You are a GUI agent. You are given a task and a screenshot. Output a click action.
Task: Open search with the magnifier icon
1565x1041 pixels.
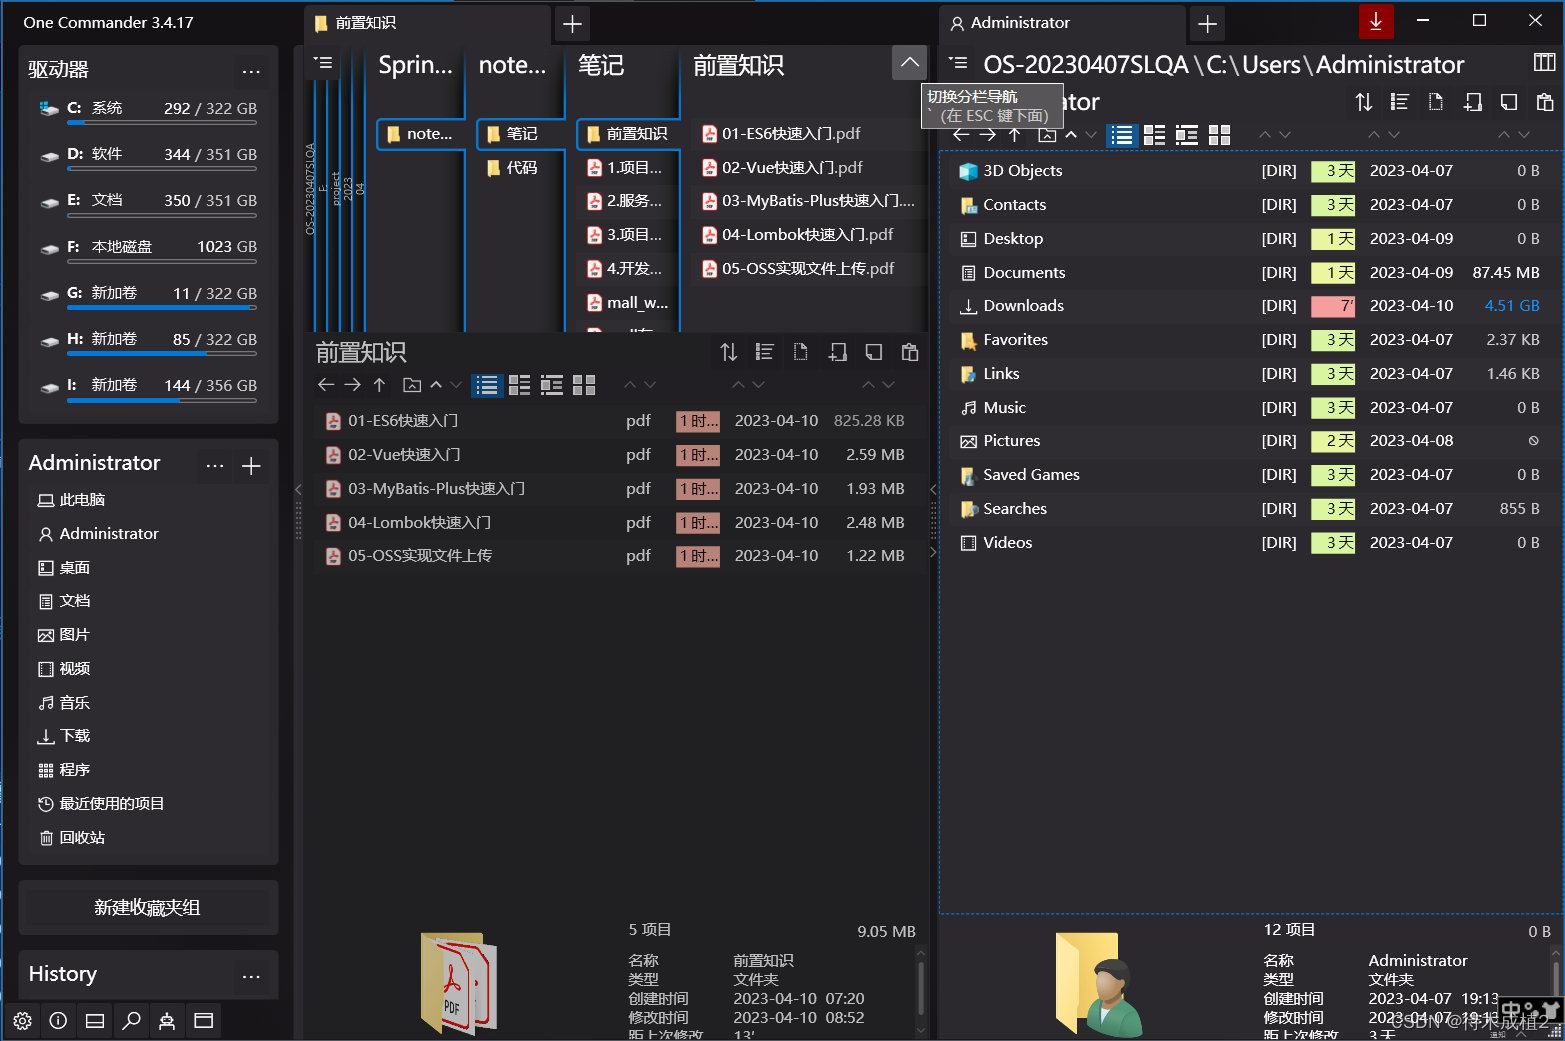point(131,1021)
